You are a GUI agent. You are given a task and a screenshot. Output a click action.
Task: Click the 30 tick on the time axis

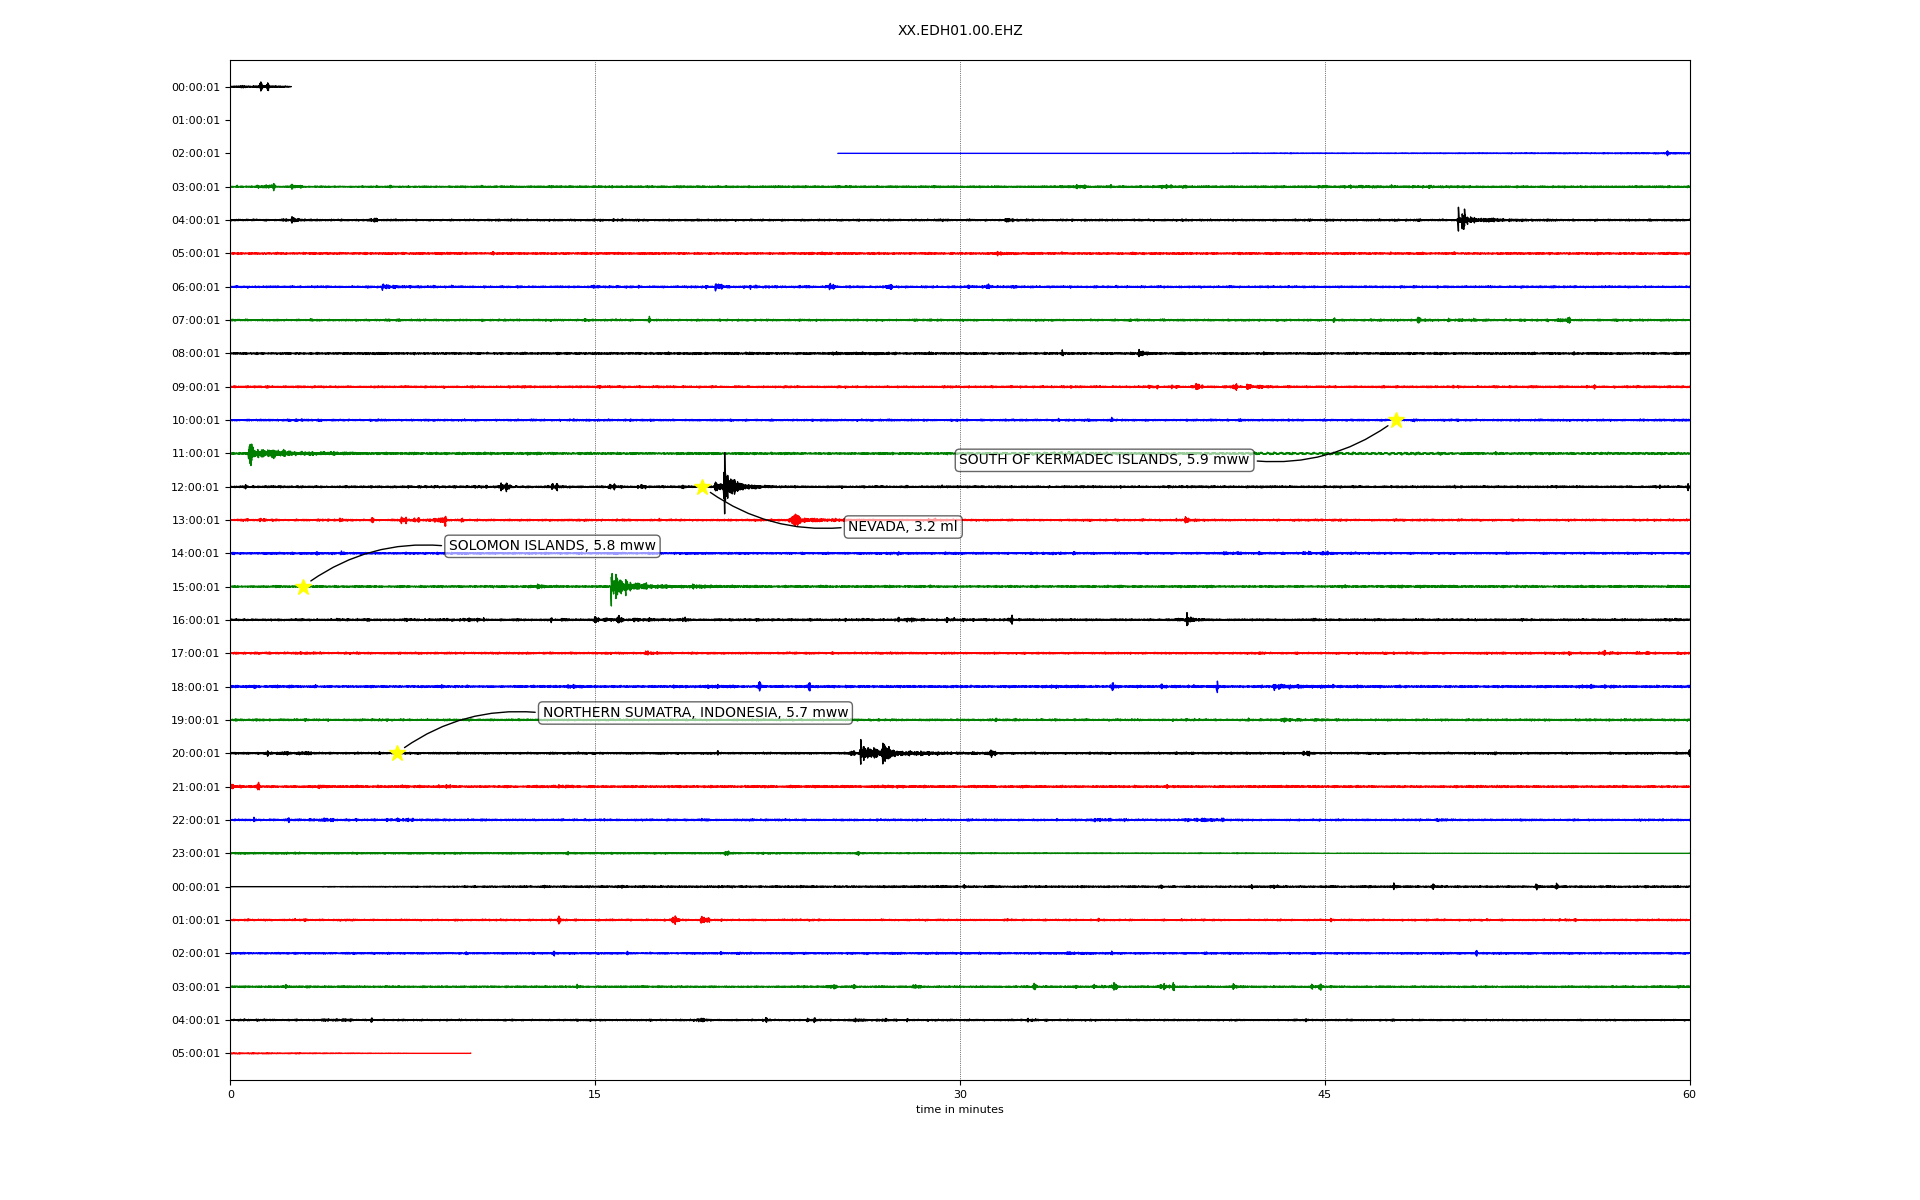(960, 1094)
